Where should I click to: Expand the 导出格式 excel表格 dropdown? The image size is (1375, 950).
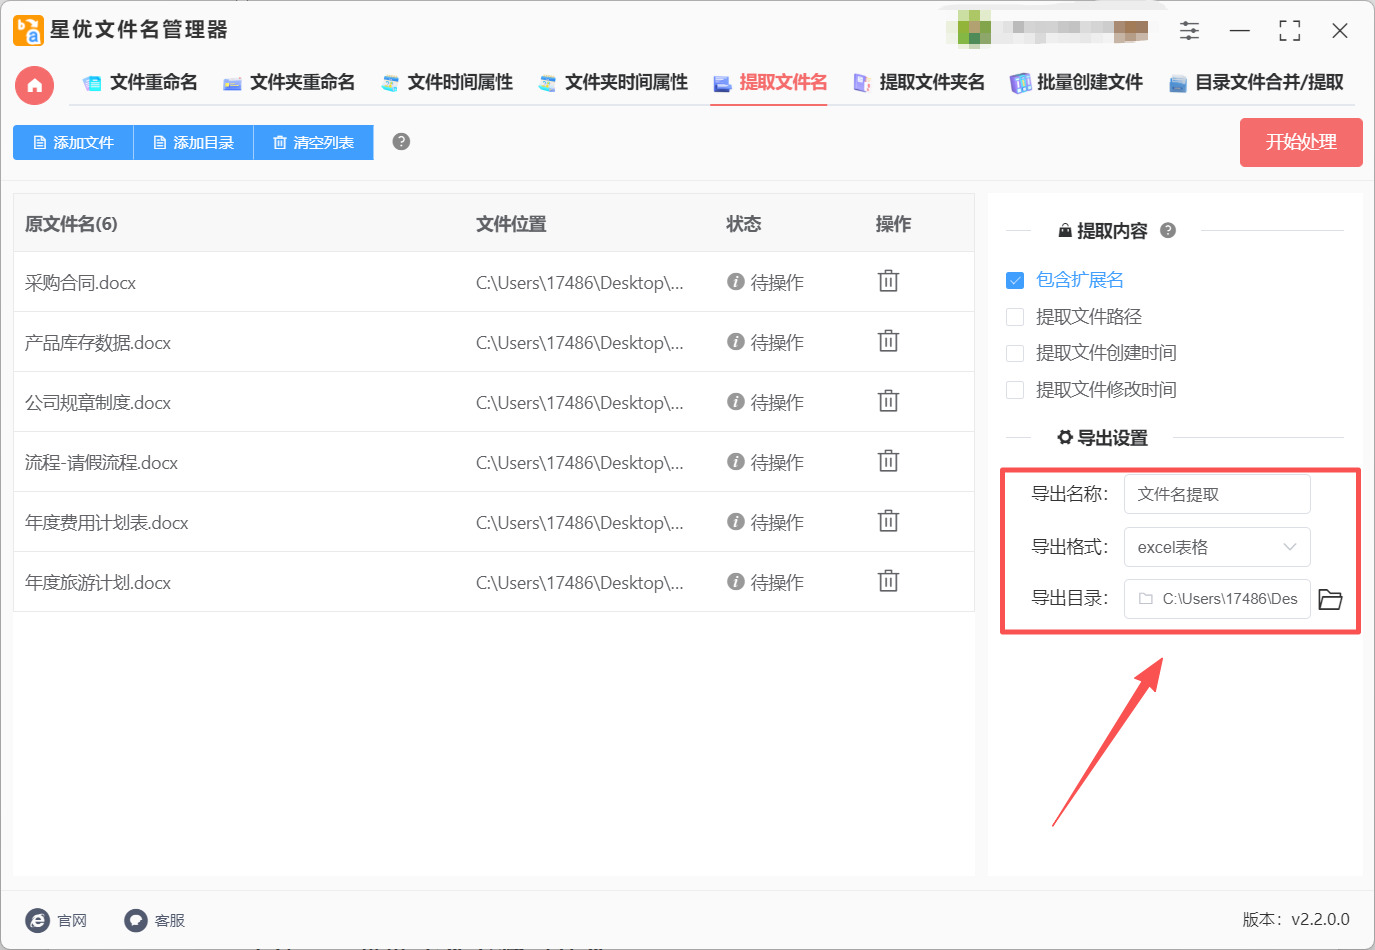(1217, 547)
